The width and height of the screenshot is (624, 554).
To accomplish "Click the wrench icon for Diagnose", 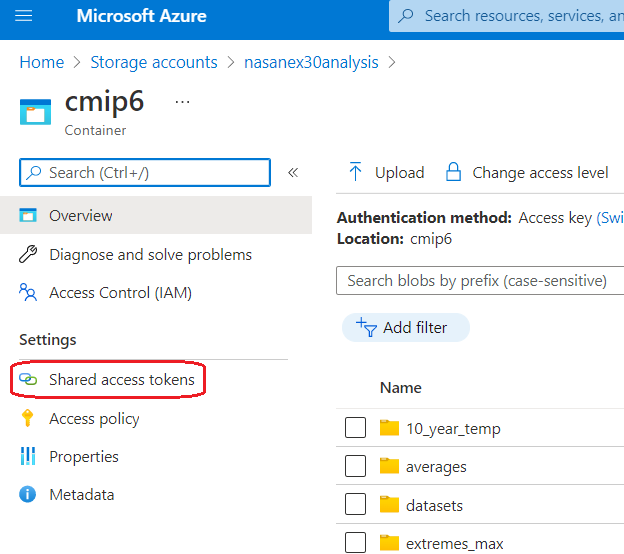I will tap(28, 254).
